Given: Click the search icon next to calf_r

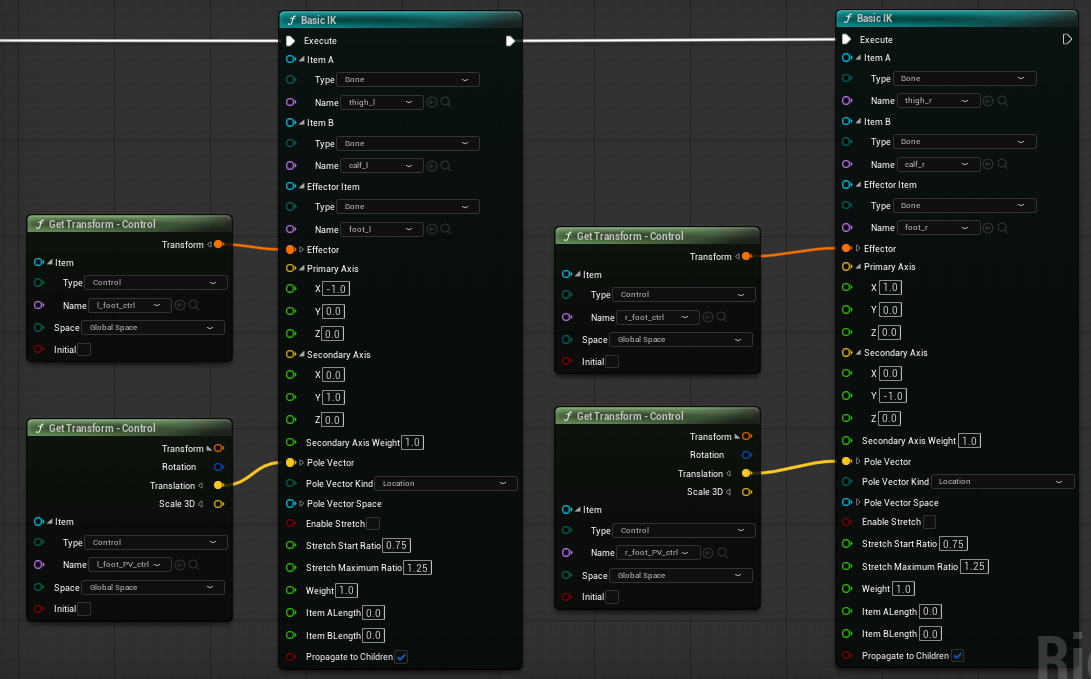Looking at the screenshot, I should (x=1003, y=164).
